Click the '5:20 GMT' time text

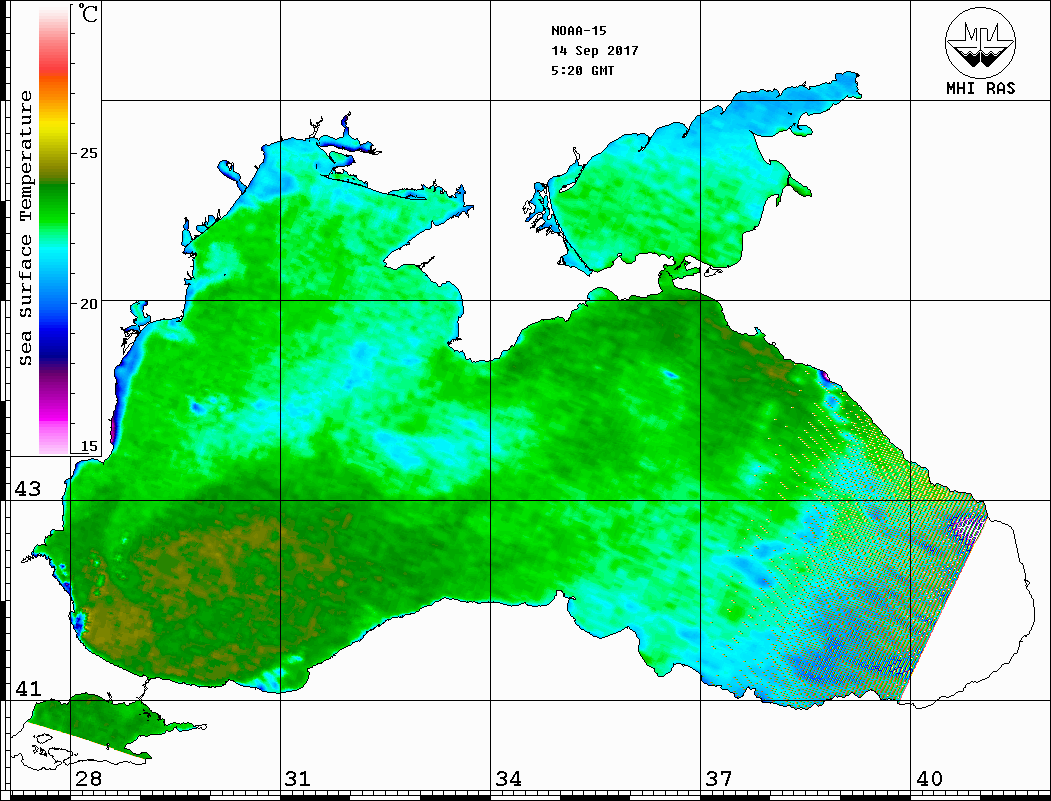tap(582, 70)
